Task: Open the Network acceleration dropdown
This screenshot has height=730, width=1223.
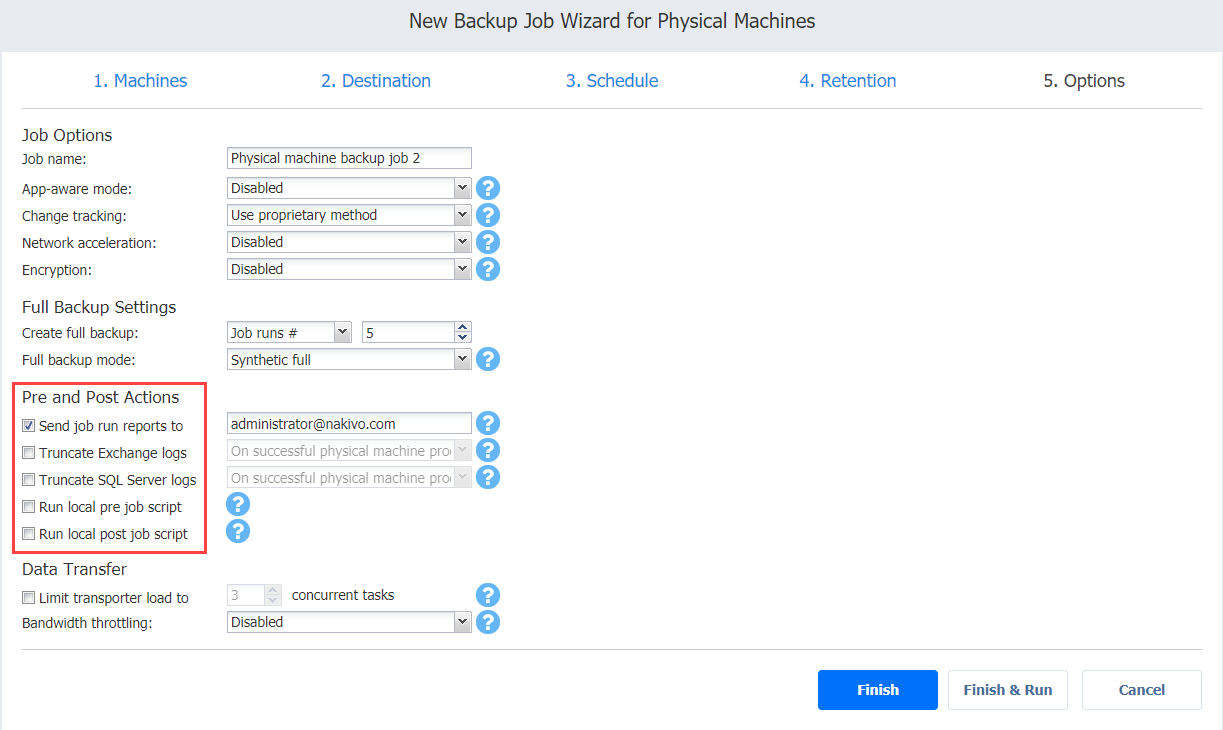Action: point(349,242)
